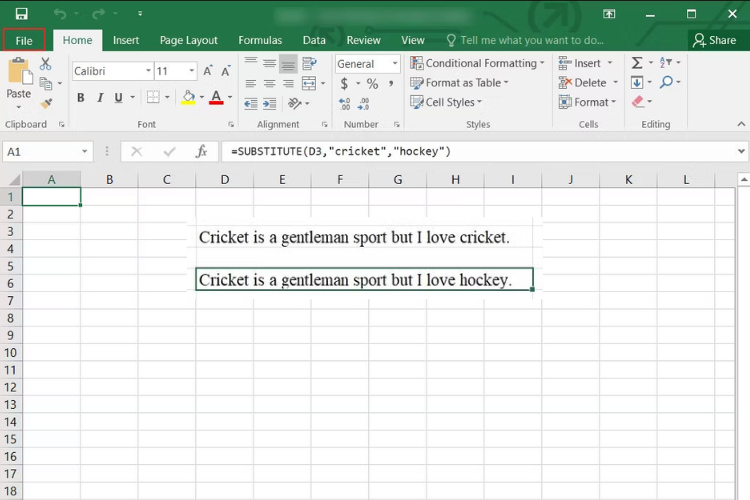Image resolution: width=750 pixels, height=500 pixels.
Task: Switch to the Insert tab
Action: [126, 40]
